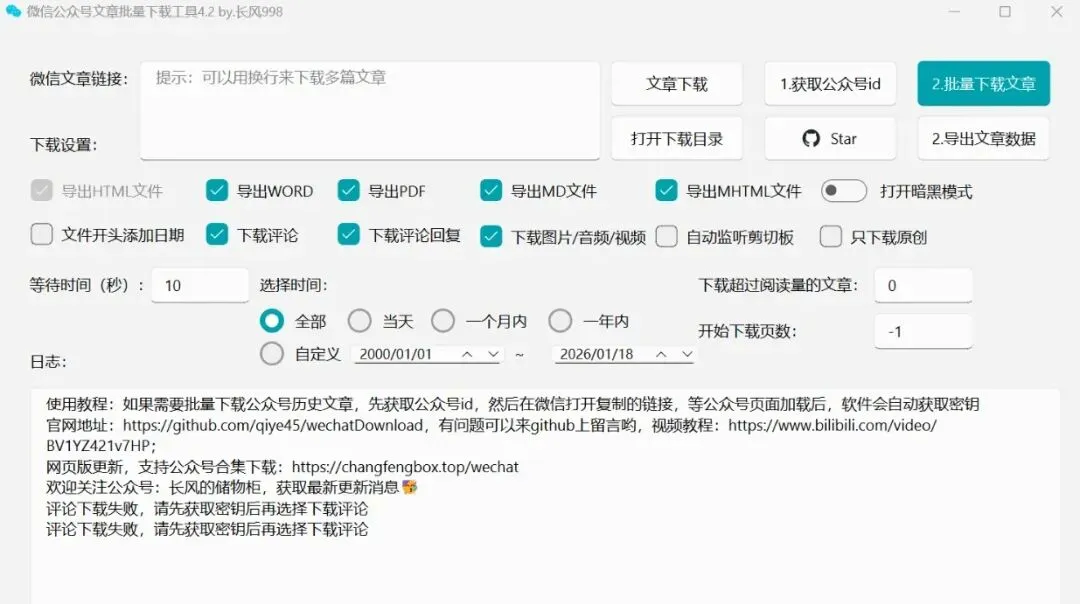Click 1.获取公众号id button

[830, 84]
